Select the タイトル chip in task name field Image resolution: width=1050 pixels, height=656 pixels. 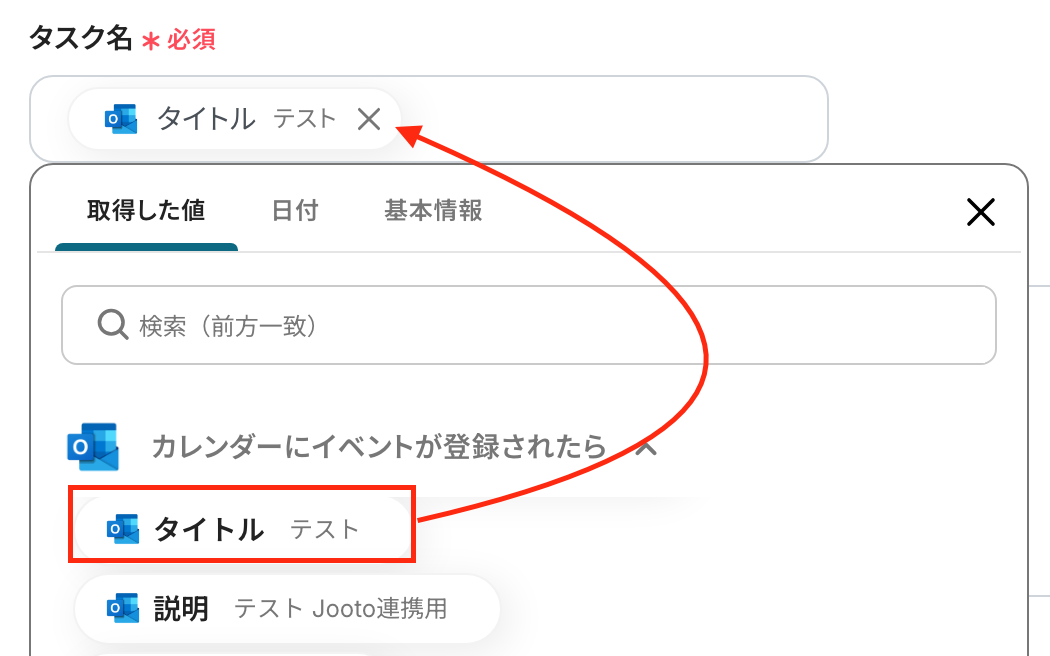point(206,120)
